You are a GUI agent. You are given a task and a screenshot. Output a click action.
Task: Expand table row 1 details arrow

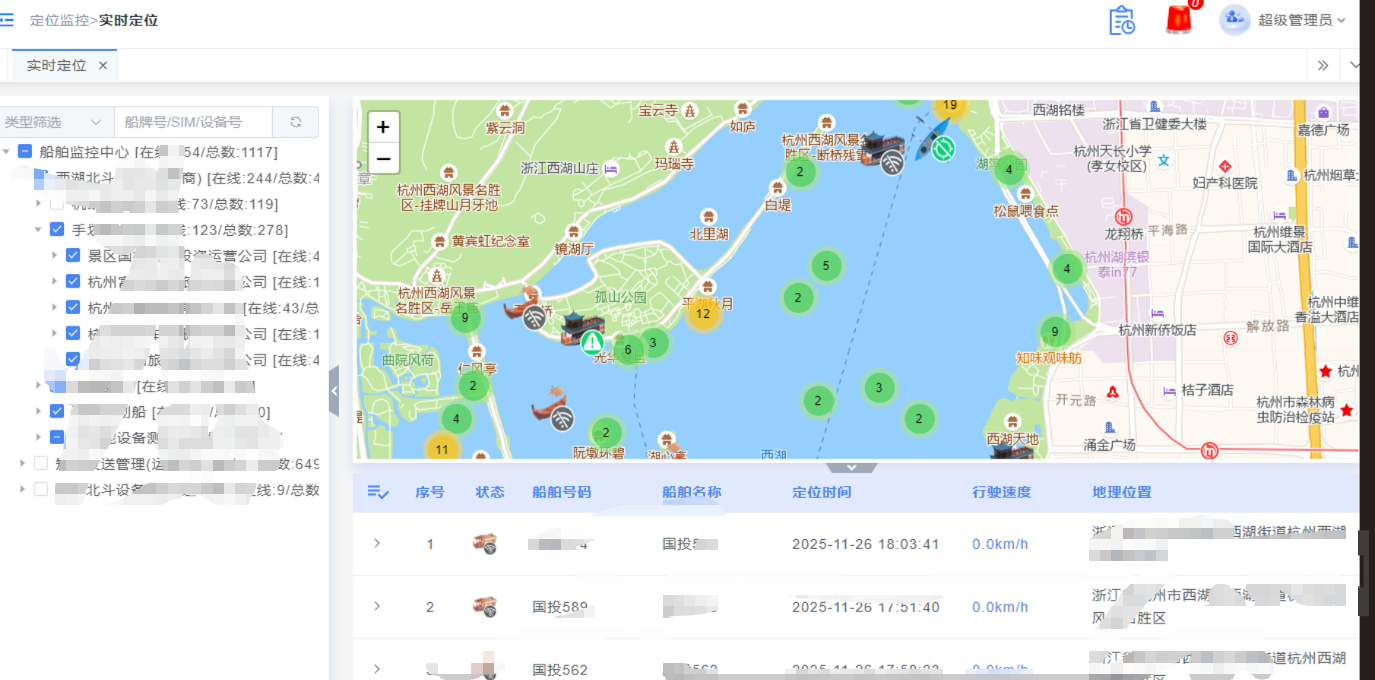pyautogui.click(x=377, y=543)
